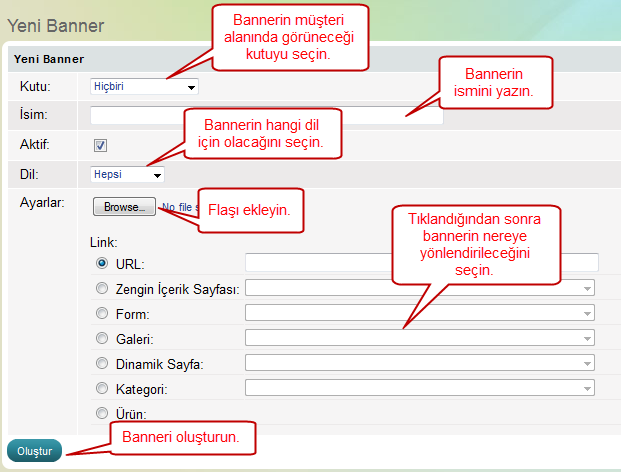
Task: Choose the Ürün radio button
Action: (x=101, y=412)
